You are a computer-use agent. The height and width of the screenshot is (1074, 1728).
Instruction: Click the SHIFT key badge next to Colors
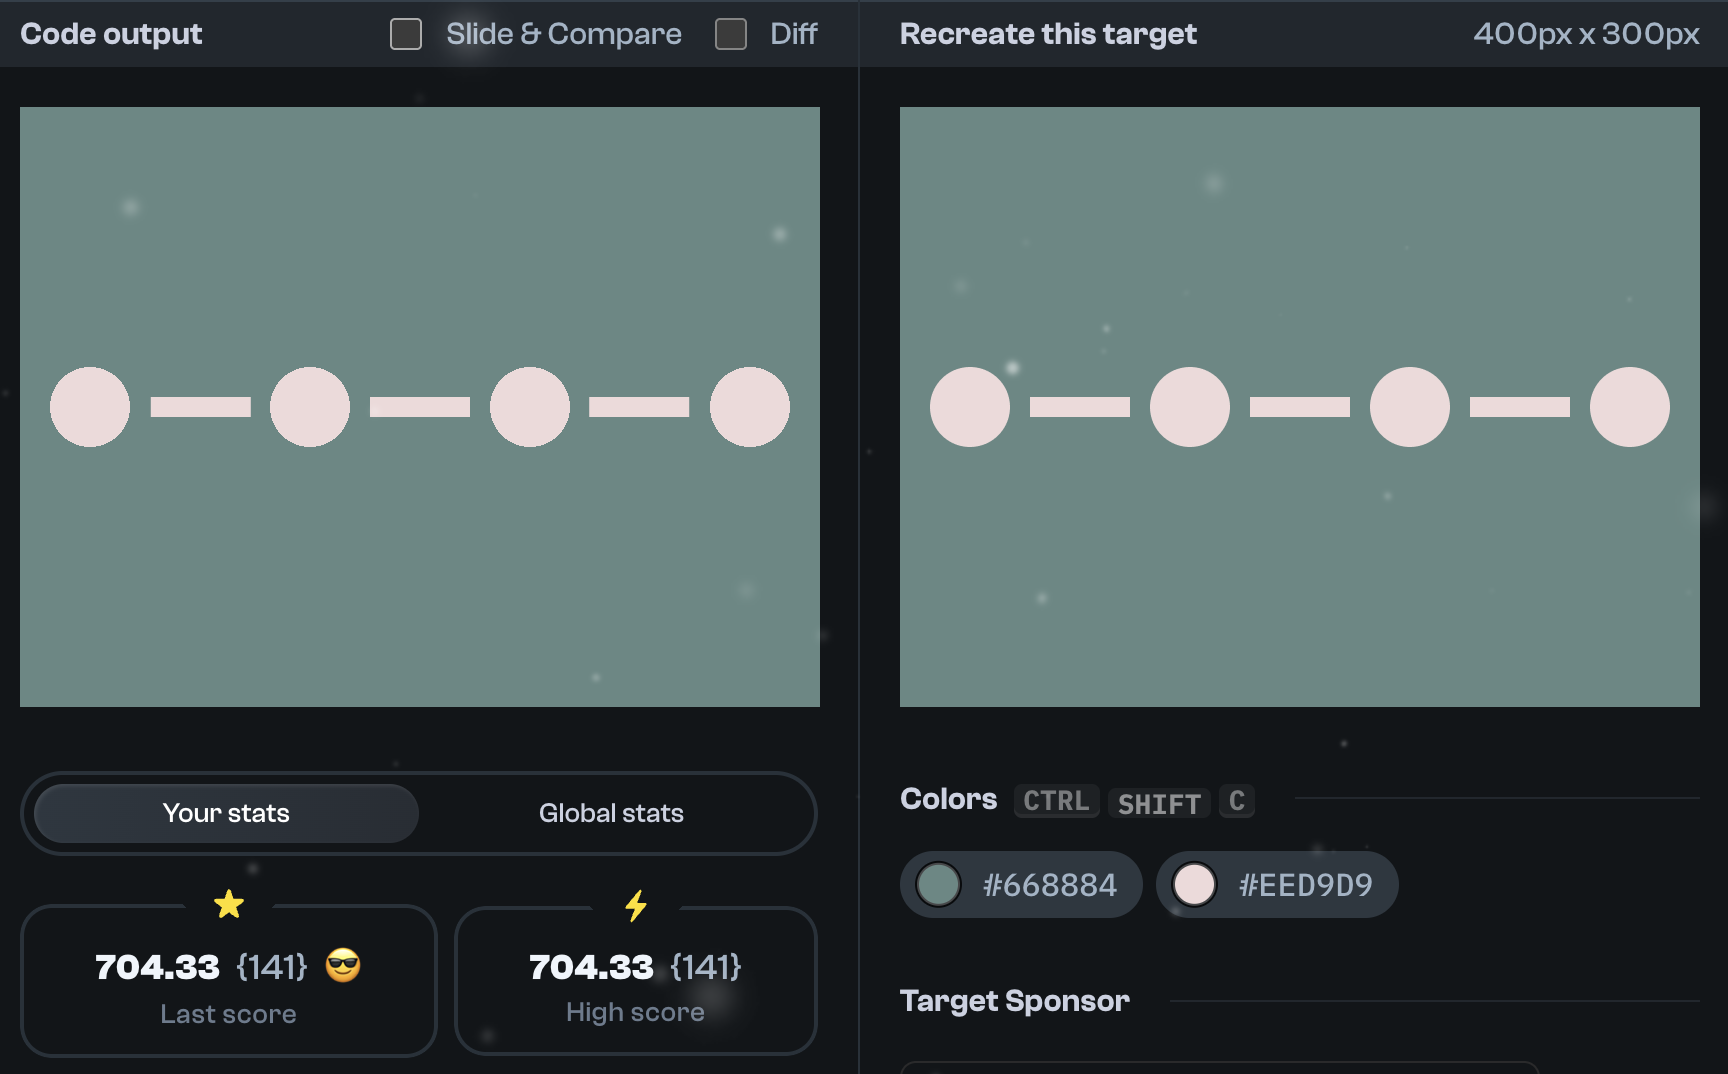1158,803
